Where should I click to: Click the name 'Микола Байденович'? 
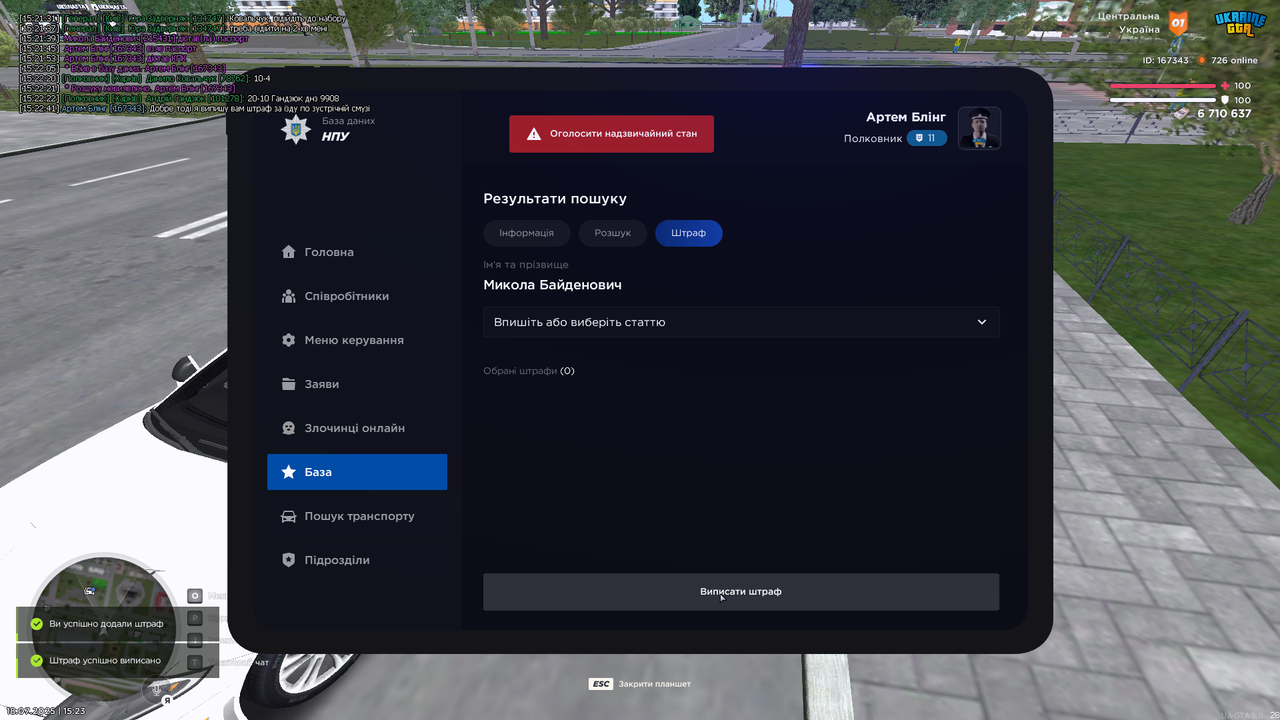(x=552, y=285)
